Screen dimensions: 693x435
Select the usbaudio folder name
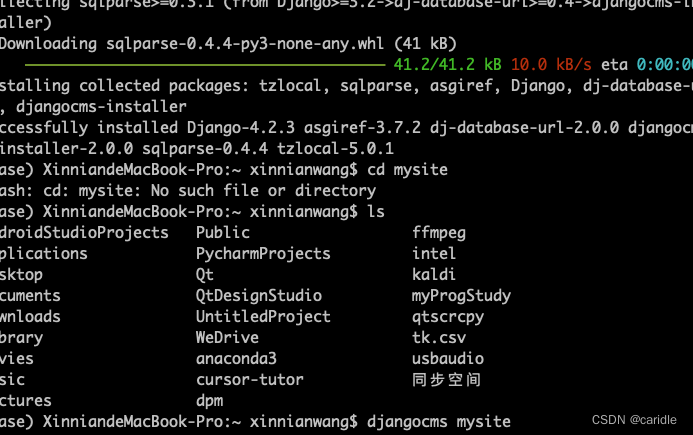[448, 358]
